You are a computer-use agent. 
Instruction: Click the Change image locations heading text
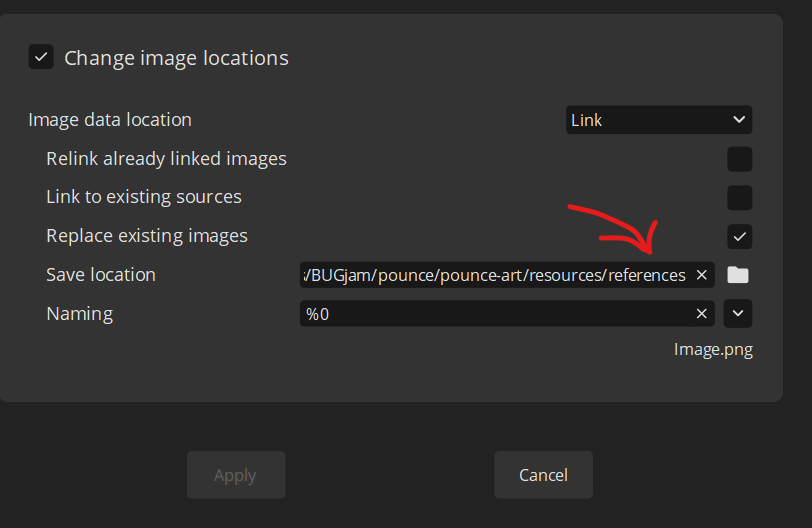tap(176, 58)
